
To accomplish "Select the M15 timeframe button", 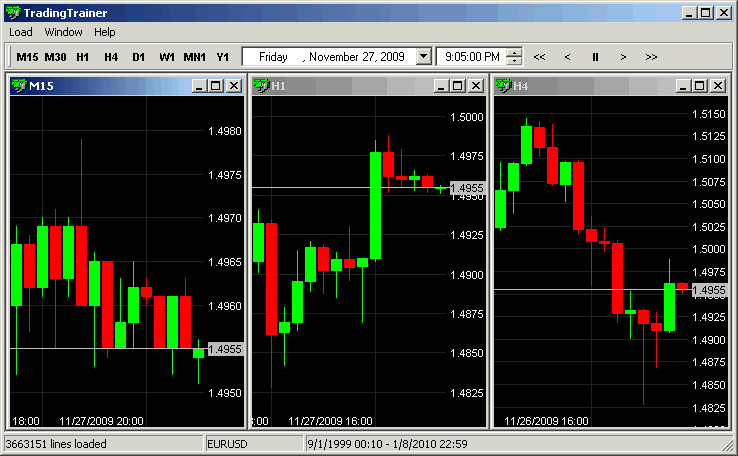I will click(27, 57).
